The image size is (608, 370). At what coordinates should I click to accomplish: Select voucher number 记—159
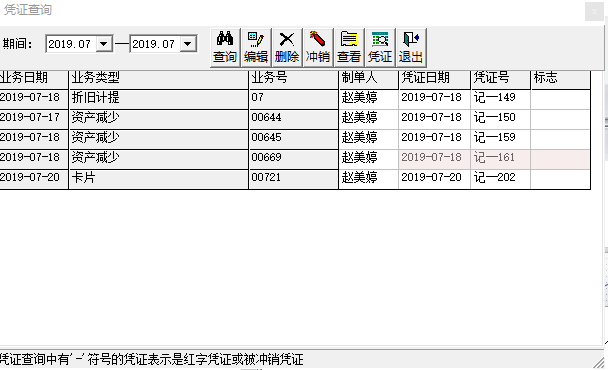(500, 140)
